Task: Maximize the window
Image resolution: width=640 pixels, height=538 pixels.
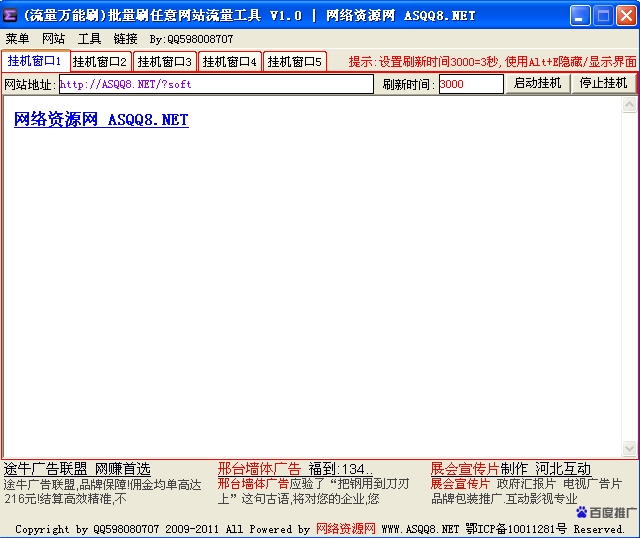Action: coord(603,16)
